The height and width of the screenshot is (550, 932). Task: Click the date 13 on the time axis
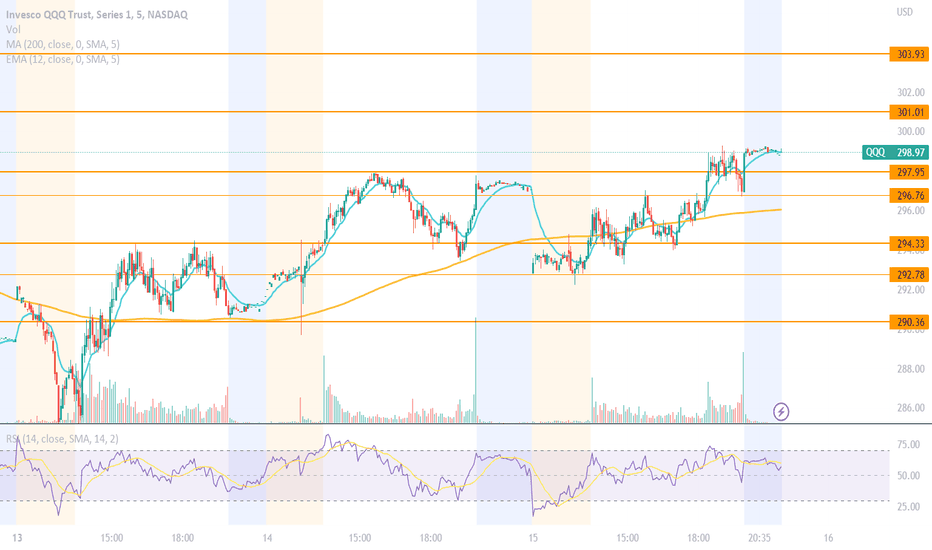[17, 538]
